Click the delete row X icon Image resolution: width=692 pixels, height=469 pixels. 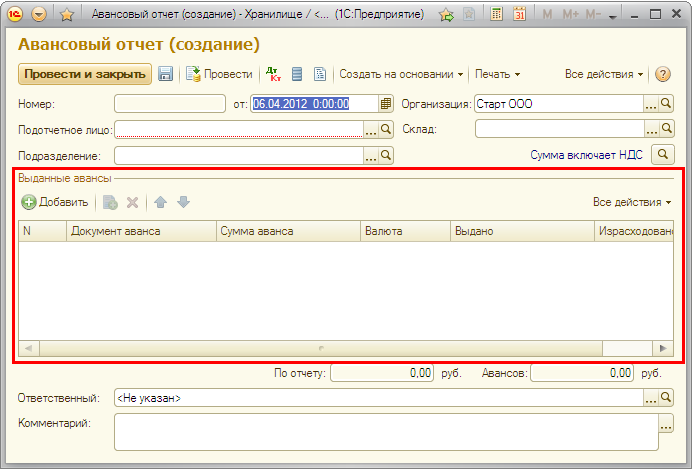click(132, 203)
